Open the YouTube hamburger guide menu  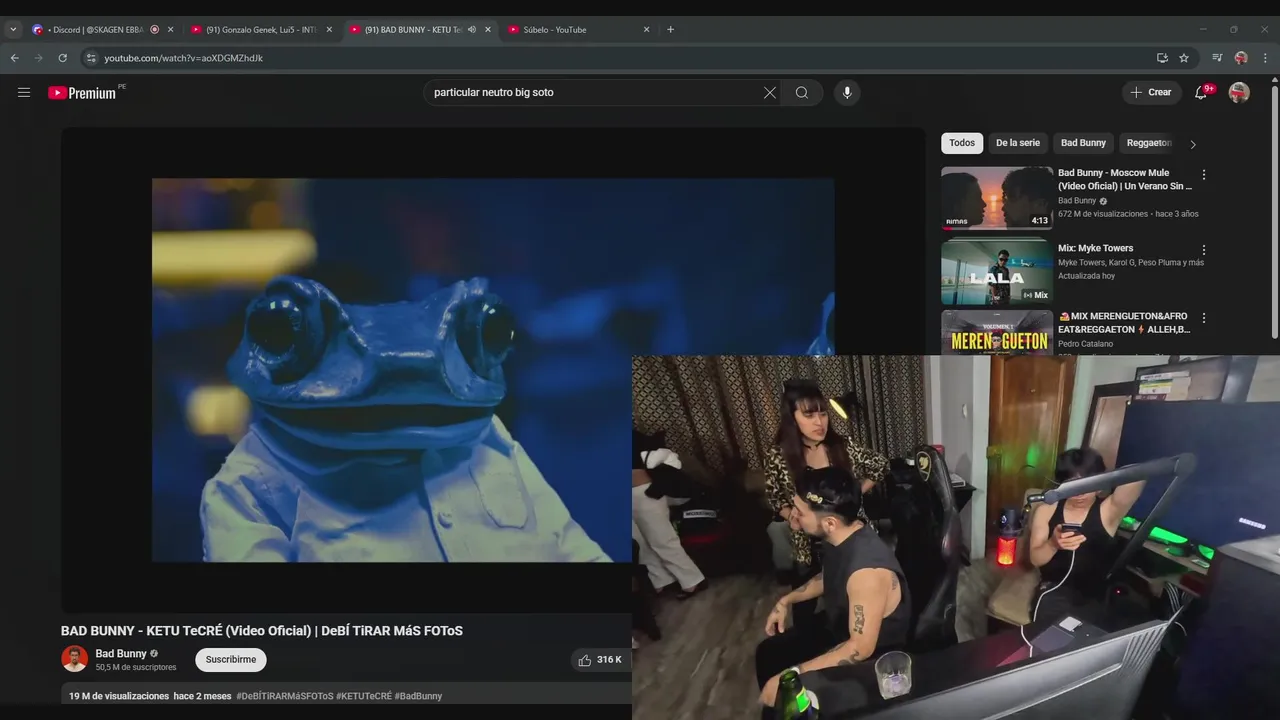tap(24, 92)
